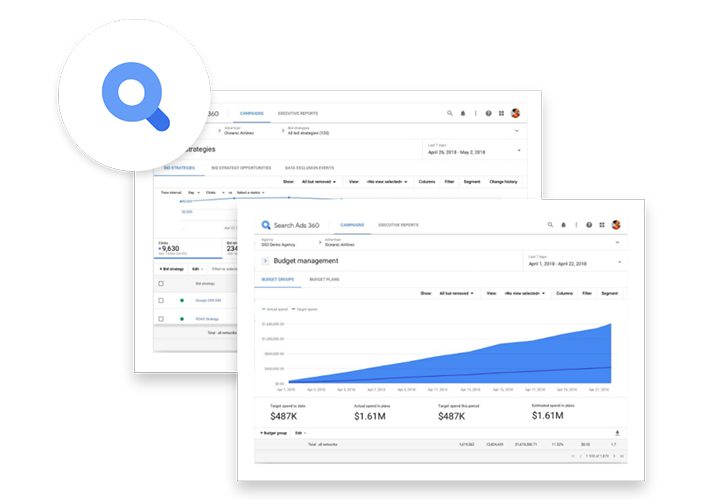703x500 pixels.
Task: Click Filter button in Budget management window
Action: click(587, 293)
